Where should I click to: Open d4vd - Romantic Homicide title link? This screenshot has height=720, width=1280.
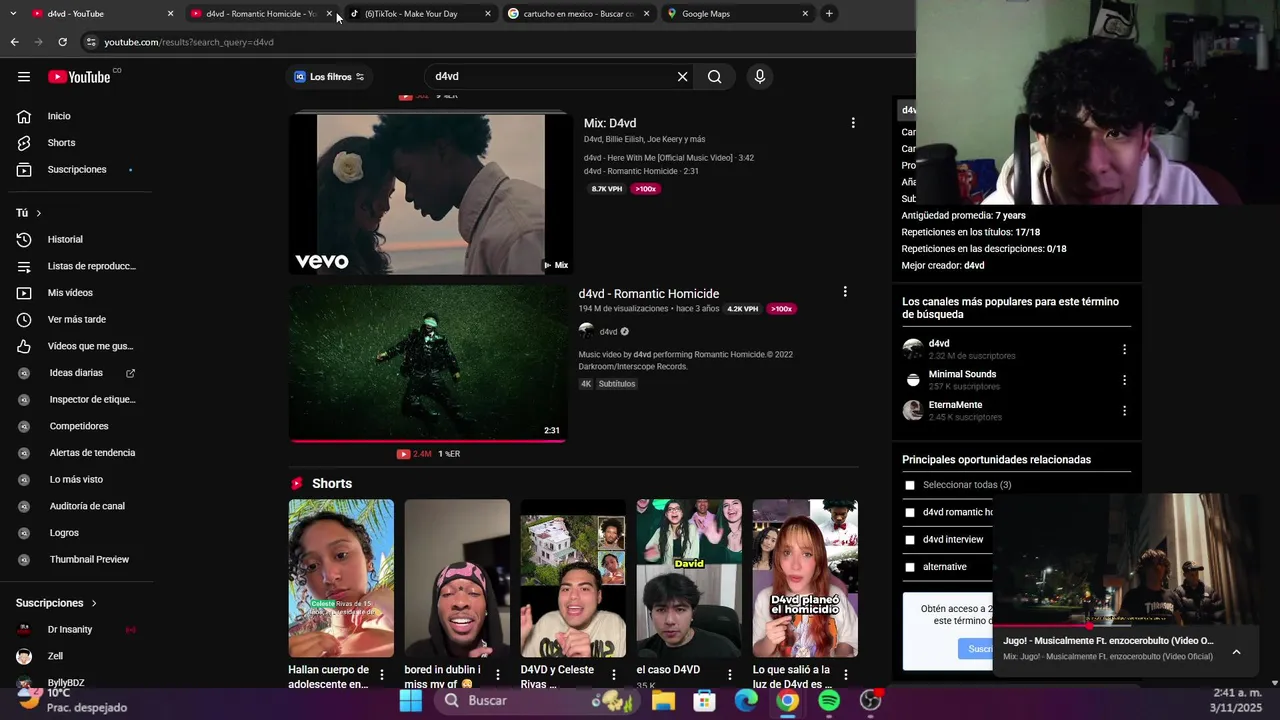tap(648, 294)
